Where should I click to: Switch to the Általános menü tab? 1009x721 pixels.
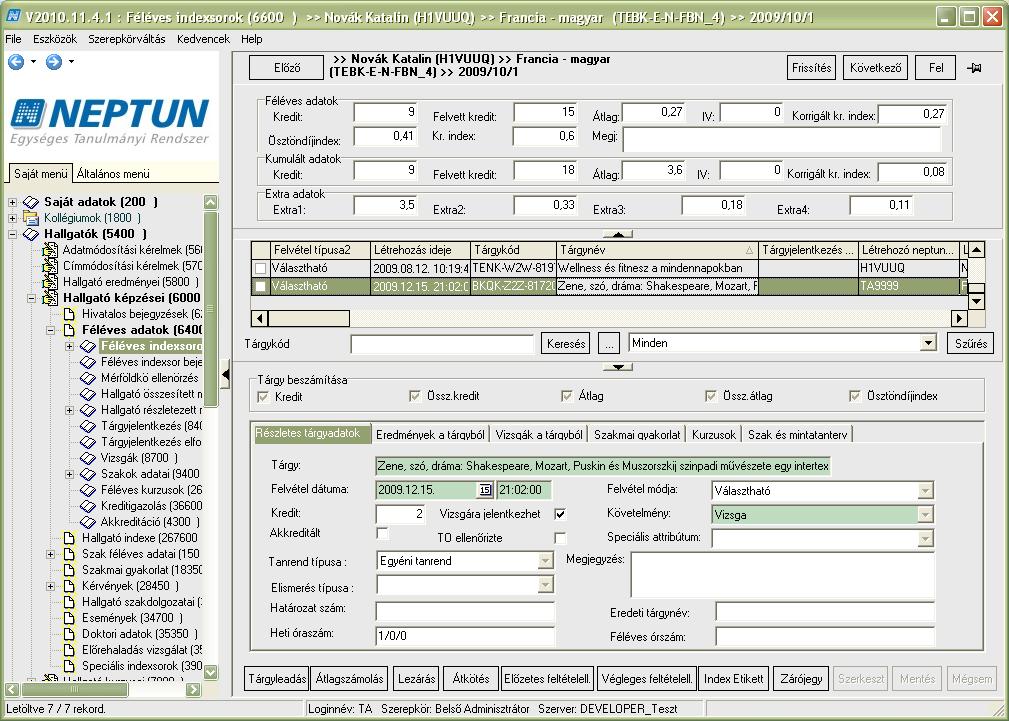click(113, 174)
